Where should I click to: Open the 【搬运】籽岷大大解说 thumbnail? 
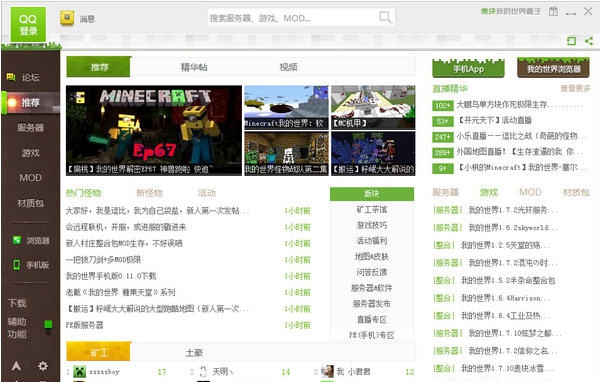point(373,153)
